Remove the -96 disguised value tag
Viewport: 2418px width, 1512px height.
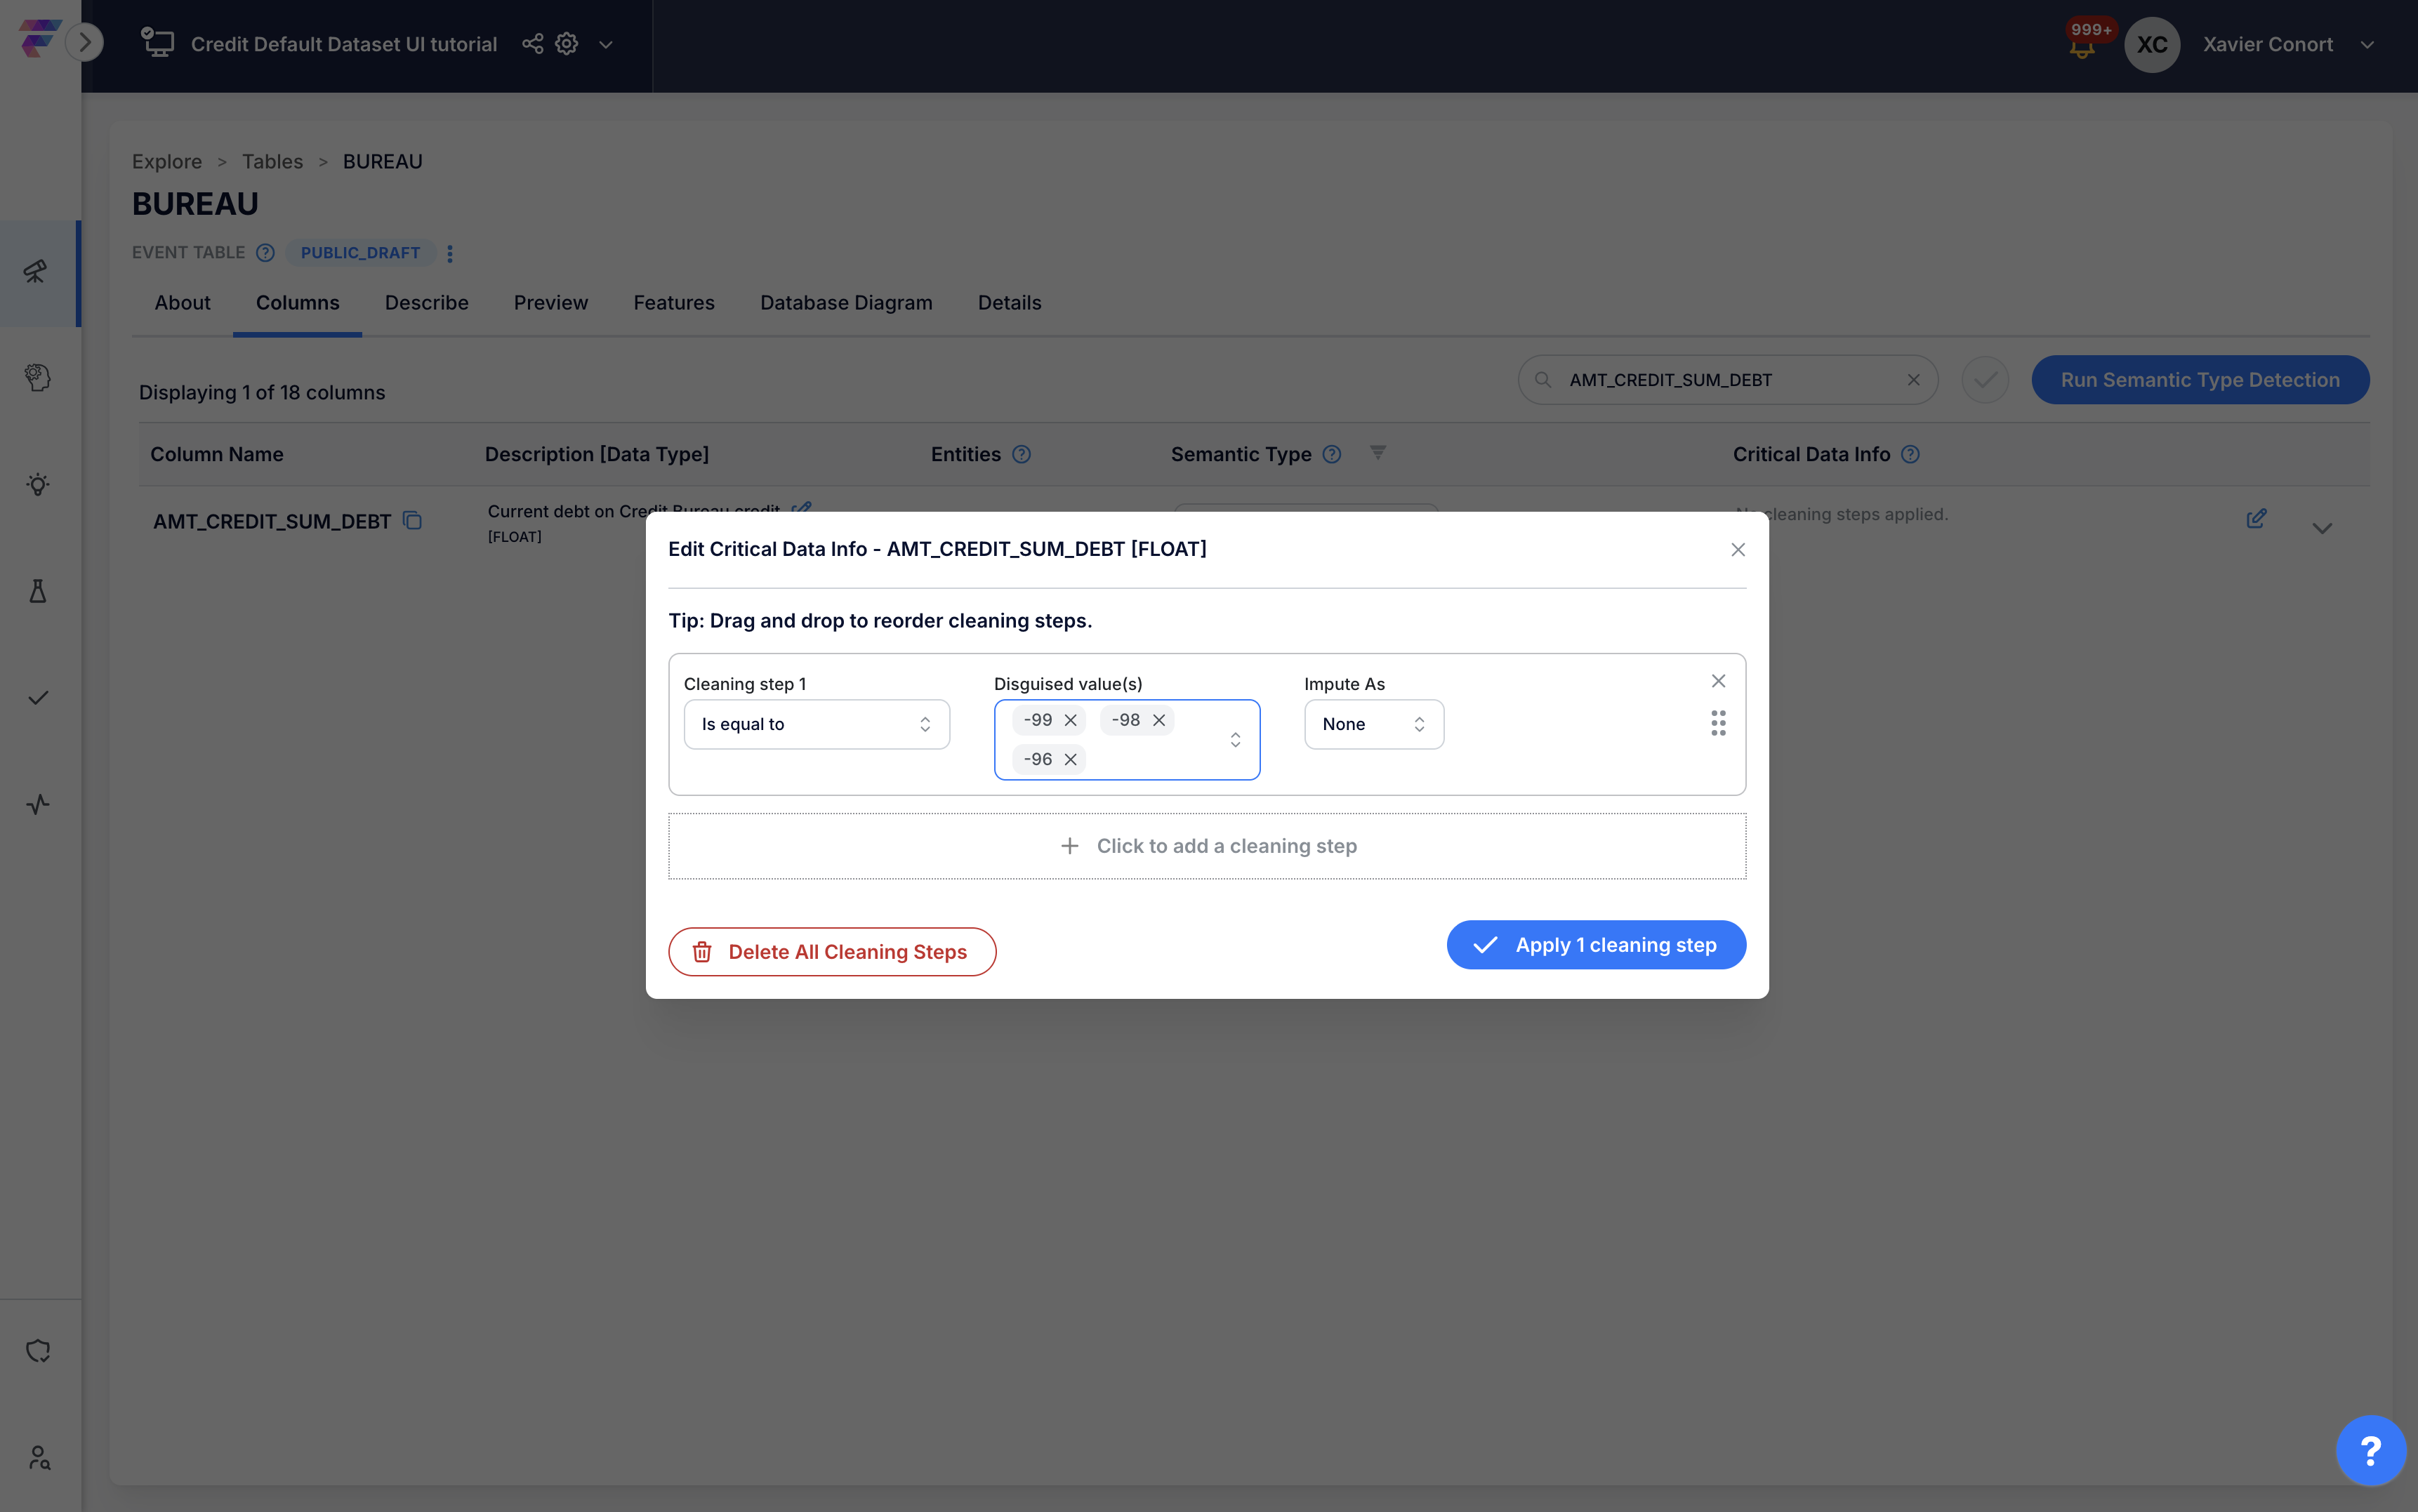pyautogui.click(x=1070, y=759)
